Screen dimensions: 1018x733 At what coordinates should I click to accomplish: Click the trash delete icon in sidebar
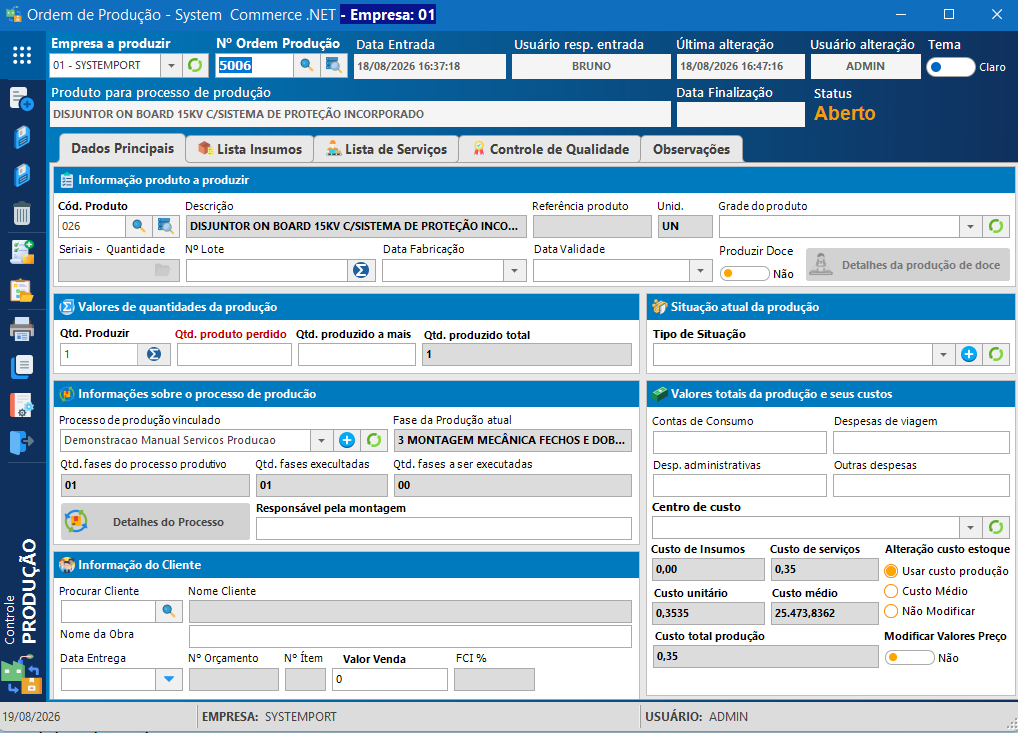click(22, 213)
